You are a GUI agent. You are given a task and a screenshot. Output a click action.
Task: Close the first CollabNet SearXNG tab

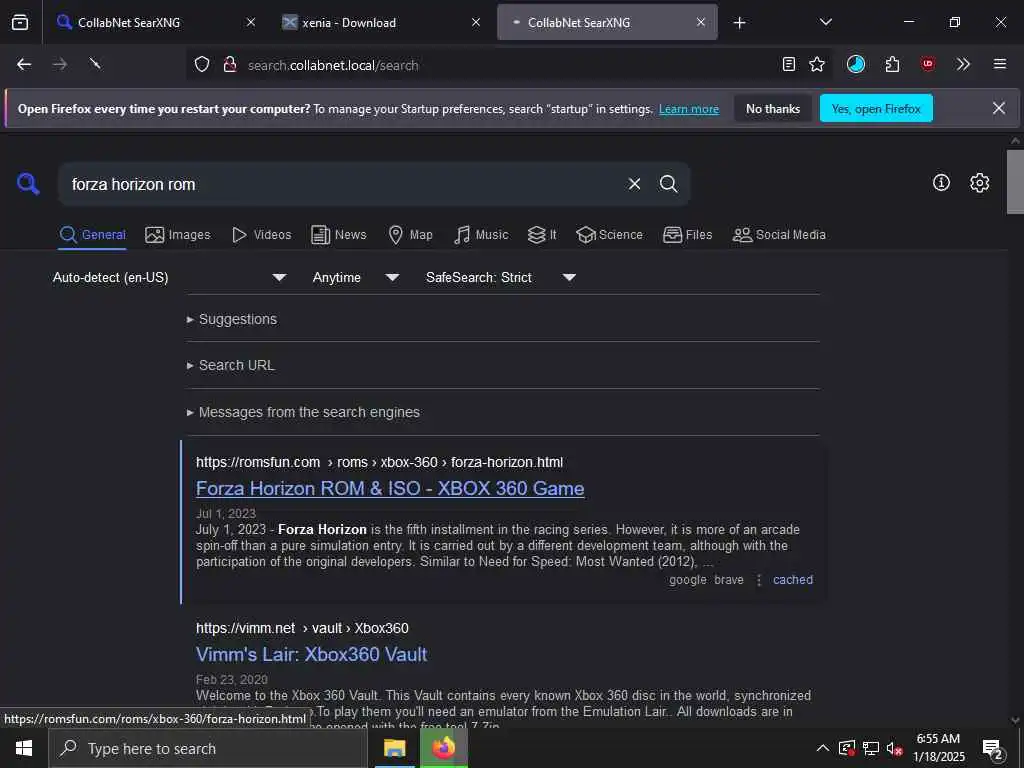click(251, 22)
